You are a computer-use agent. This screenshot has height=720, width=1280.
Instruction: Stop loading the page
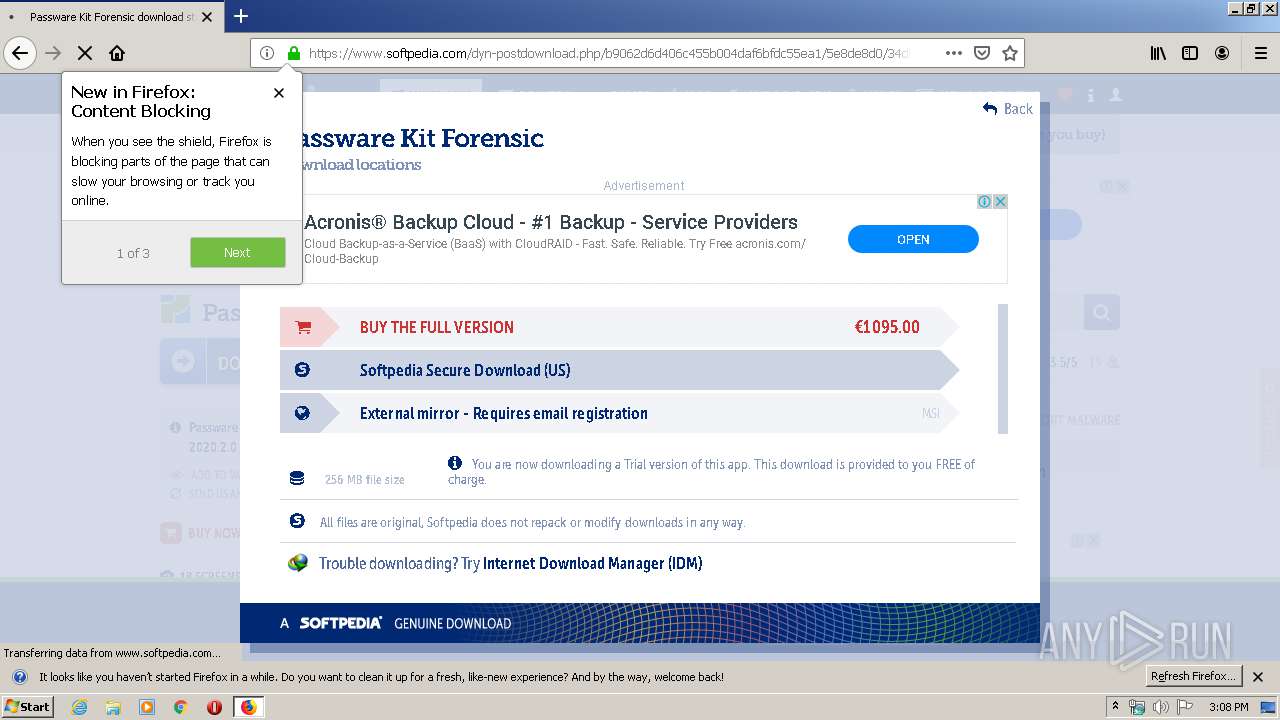(85, 53)
